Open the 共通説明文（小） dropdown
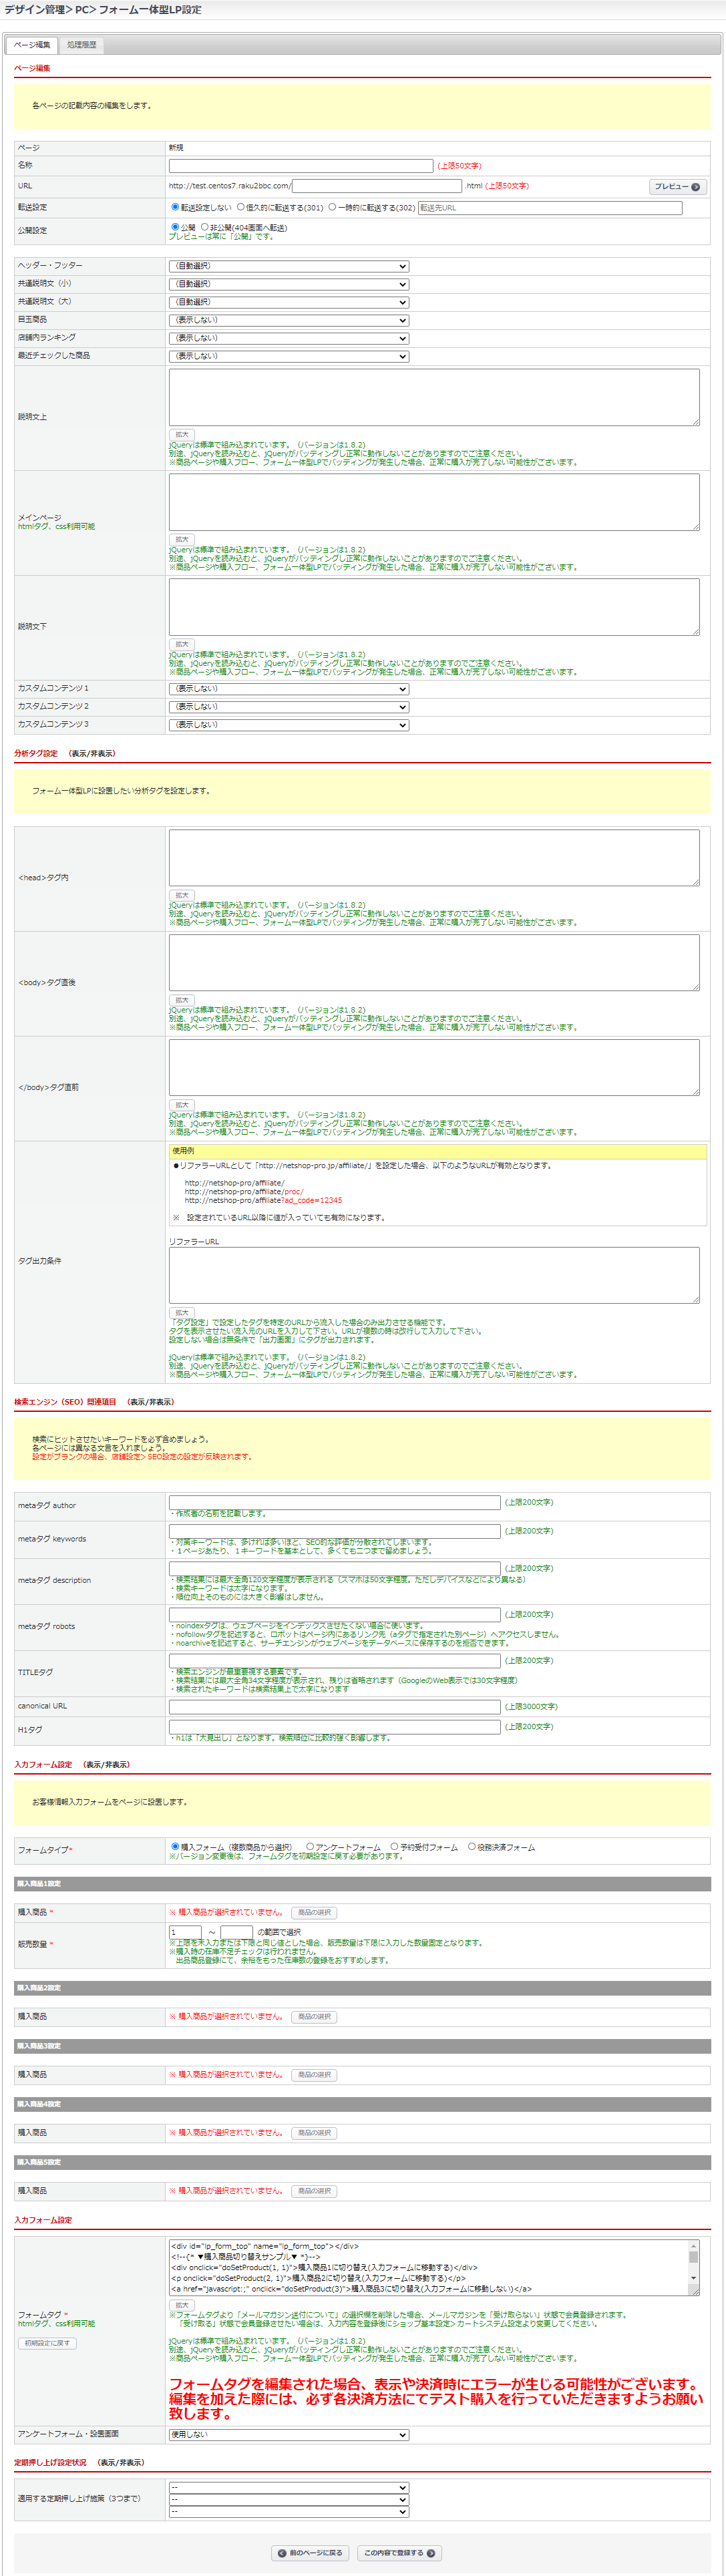 [289, 284]
